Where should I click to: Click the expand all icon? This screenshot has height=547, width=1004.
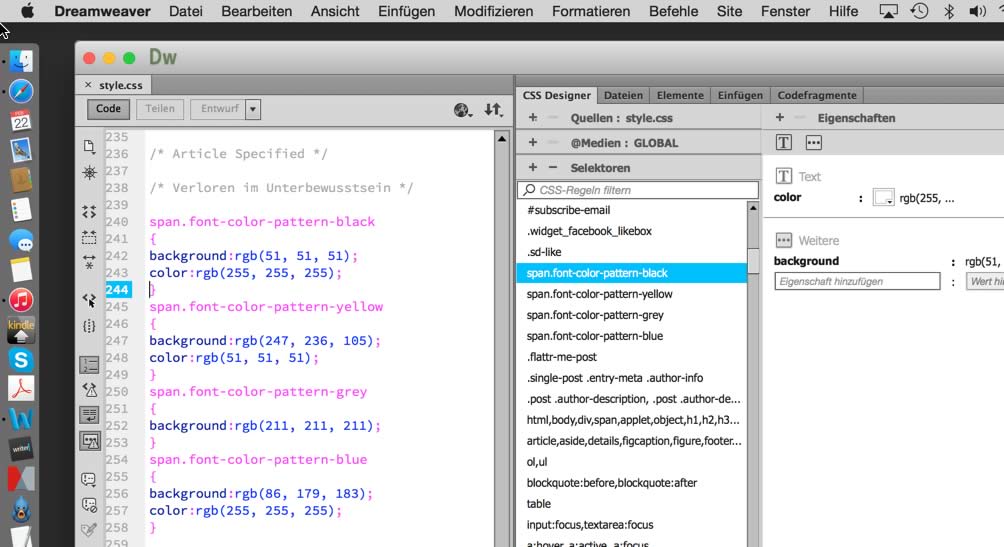point(90,261)
